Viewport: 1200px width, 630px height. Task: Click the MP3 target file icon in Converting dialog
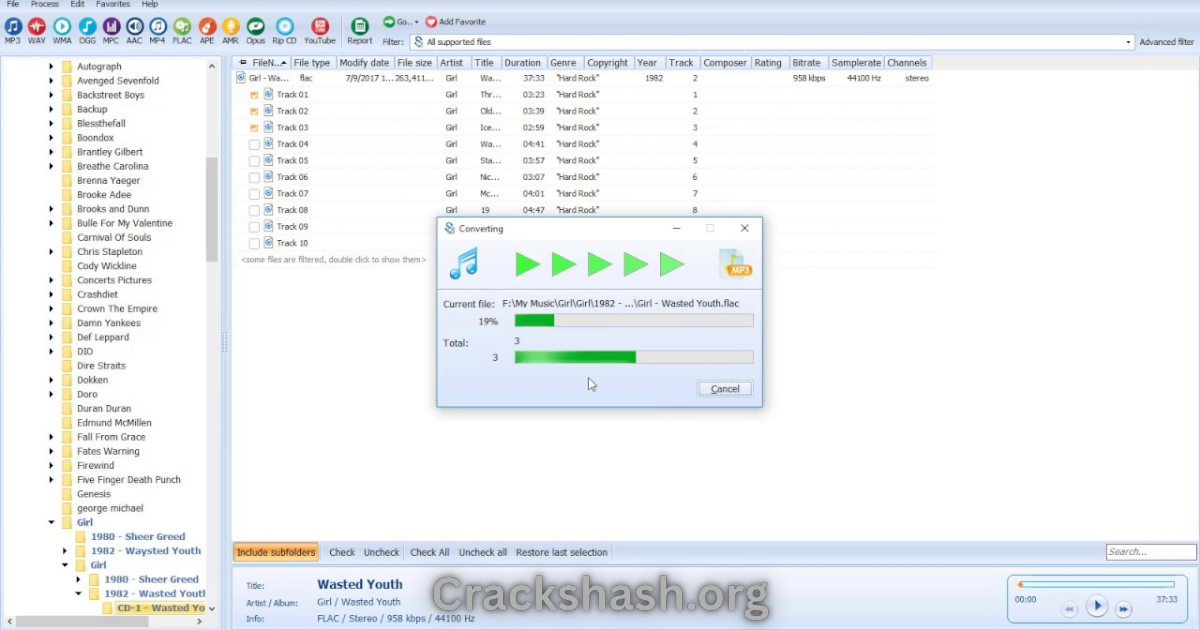point(735,264)
